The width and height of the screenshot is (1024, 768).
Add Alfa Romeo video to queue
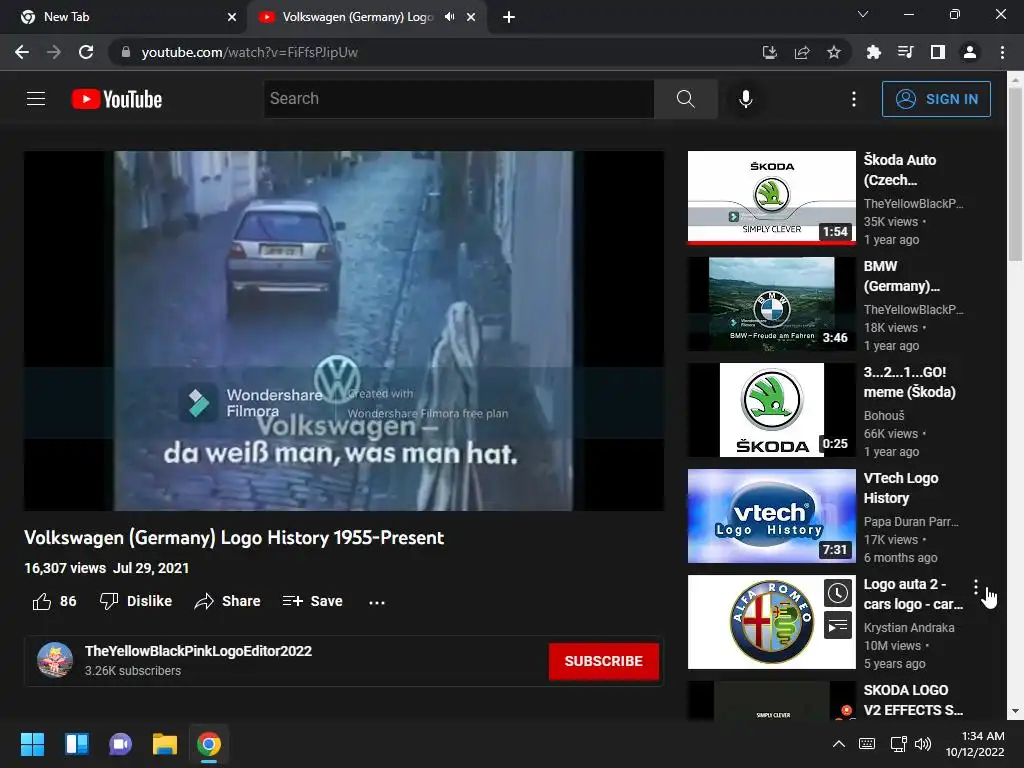coord(838,626)
